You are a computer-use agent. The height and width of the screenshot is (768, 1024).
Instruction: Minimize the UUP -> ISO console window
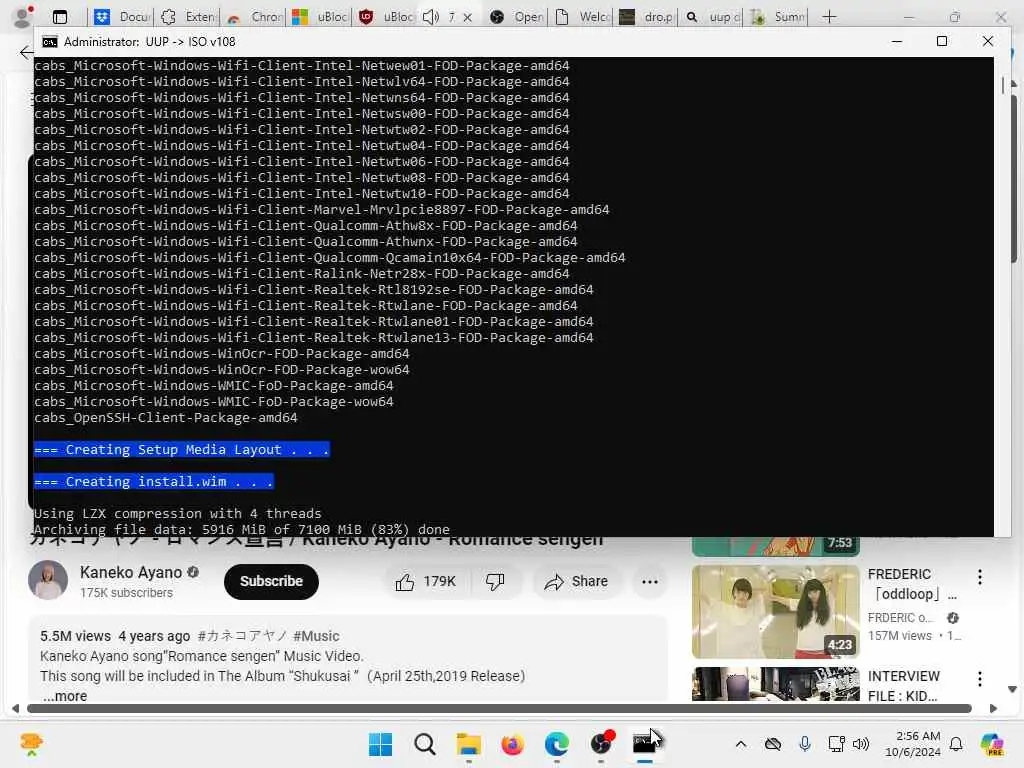897,41
